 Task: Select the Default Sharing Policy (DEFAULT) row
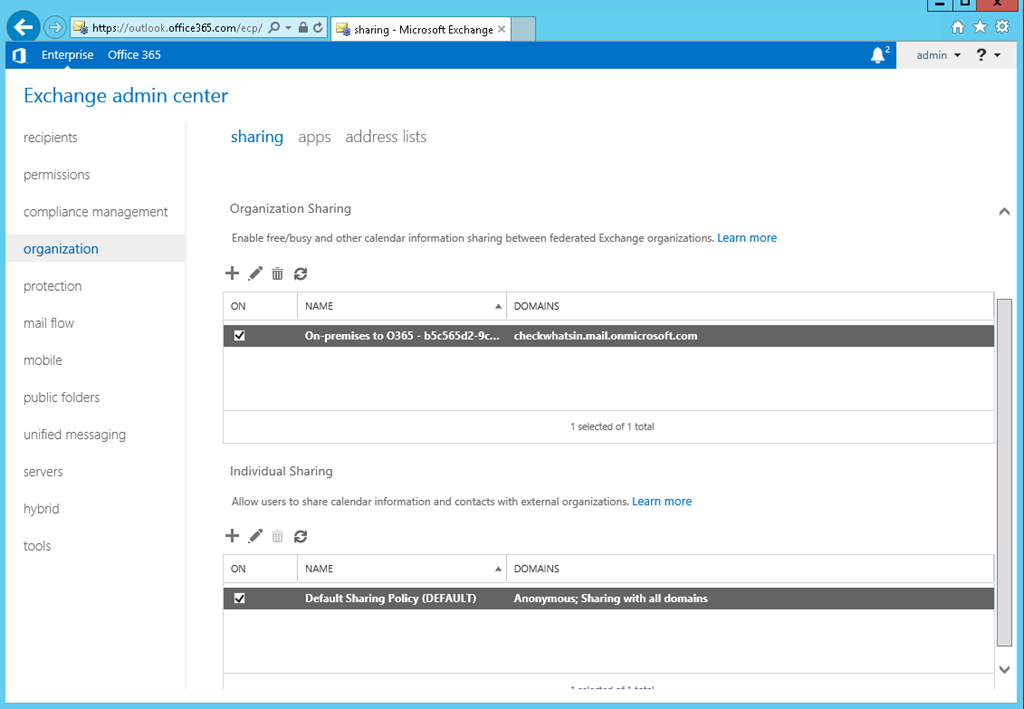(x=609, y=598)
